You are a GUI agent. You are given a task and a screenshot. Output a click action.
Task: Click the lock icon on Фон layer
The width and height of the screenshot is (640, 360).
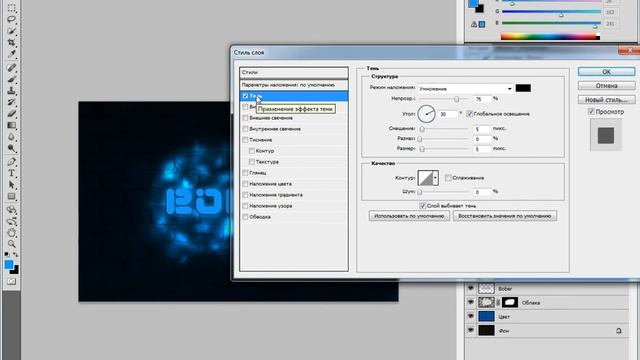(619, 331)
